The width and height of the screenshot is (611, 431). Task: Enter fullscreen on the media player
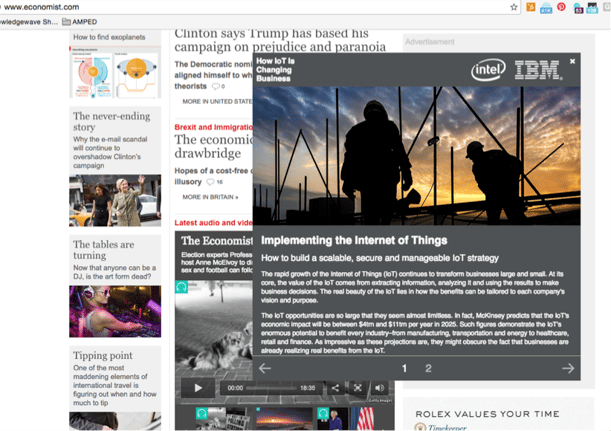pos(357,388)
